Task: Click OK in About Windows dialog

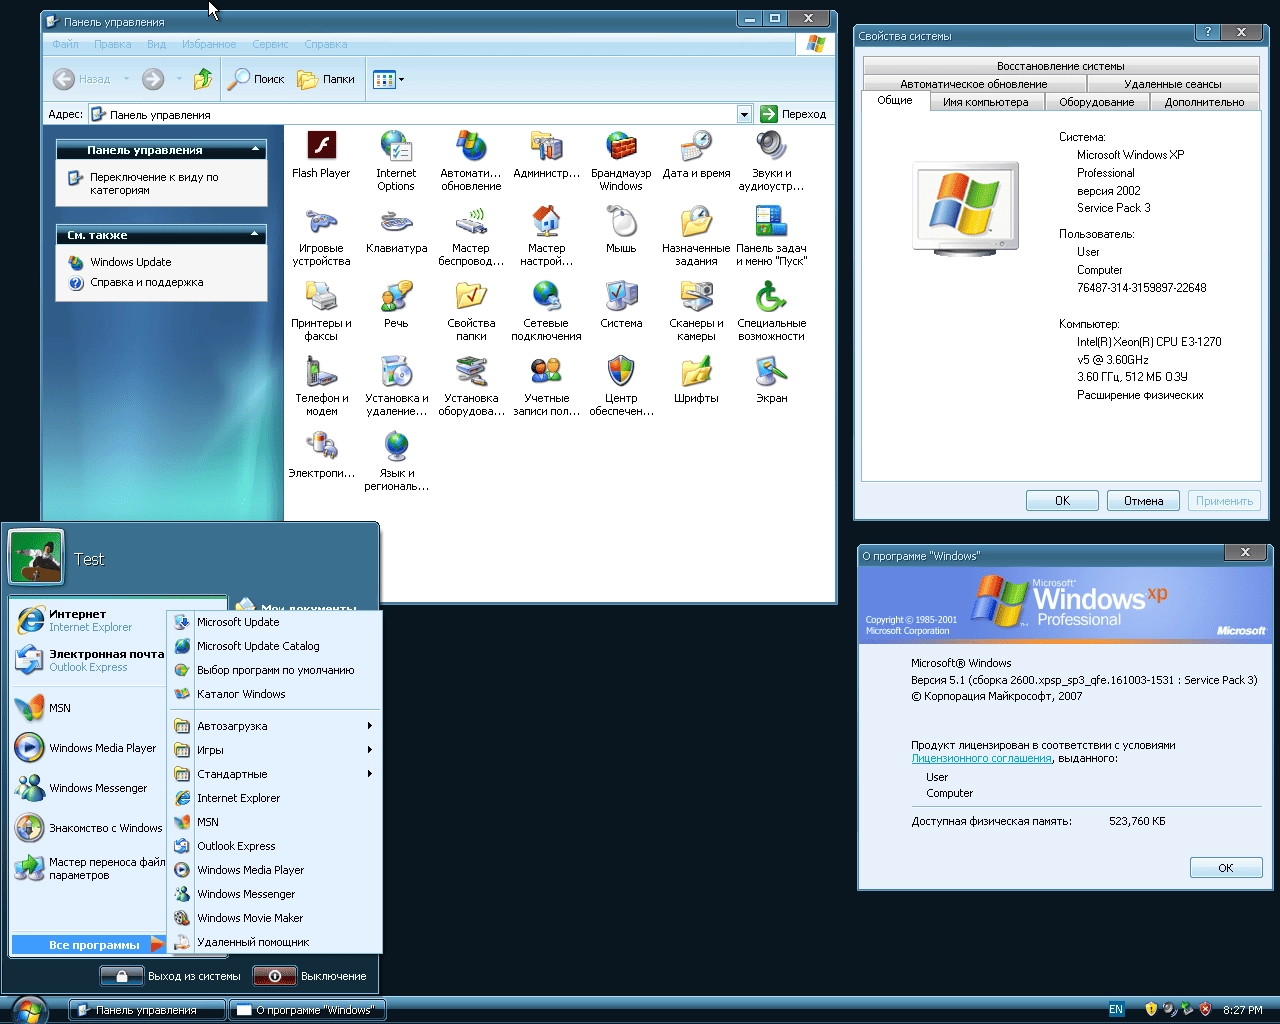Action: (x=1226, y=868)
